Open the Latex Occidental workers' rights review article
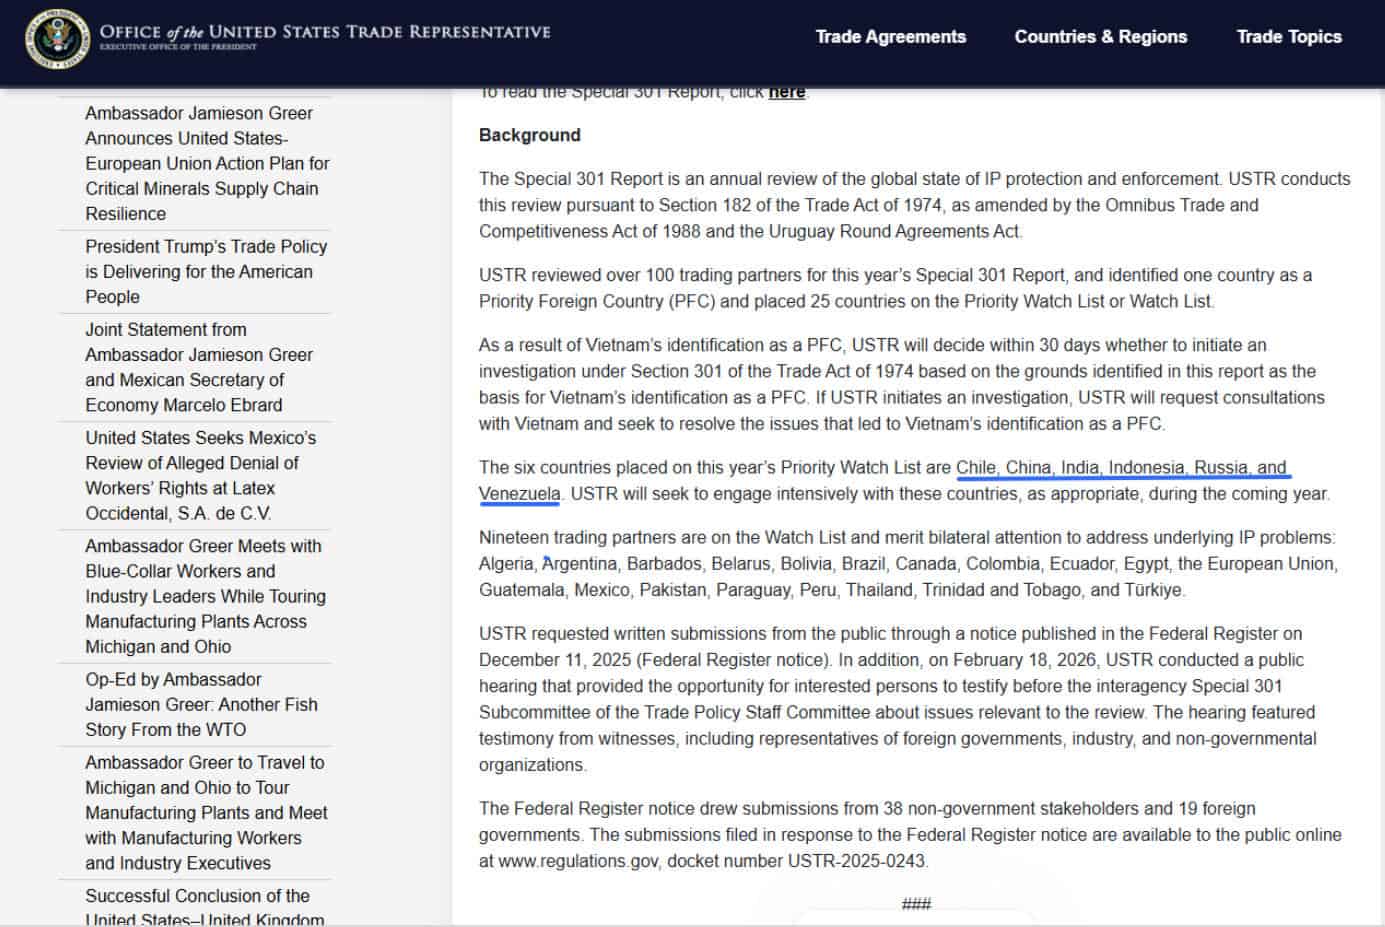Viewport: 1385px width, 927px height. coord(200,475)
